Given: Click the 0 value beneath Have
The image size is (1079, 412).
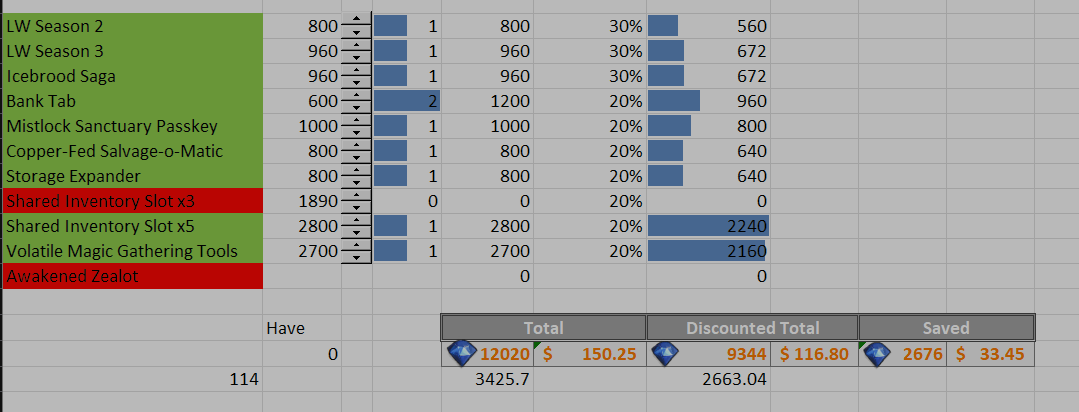Looking at the screenshot, I should tap(302, 354).
